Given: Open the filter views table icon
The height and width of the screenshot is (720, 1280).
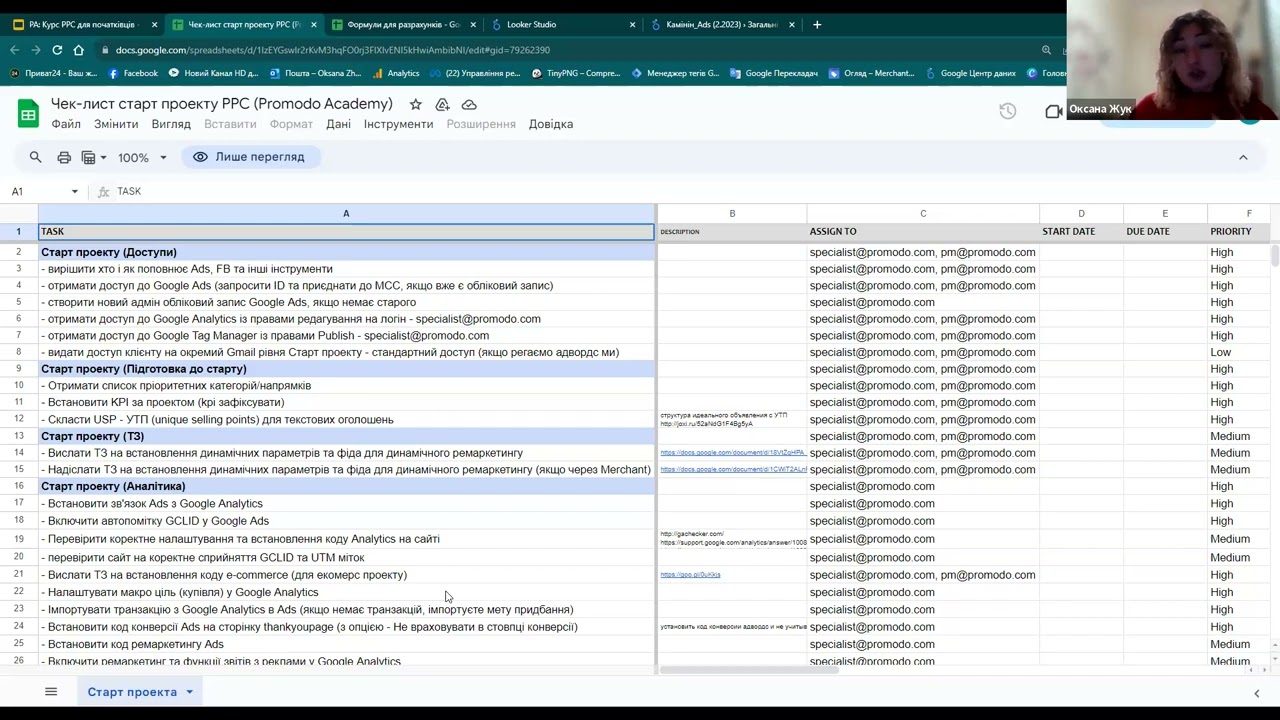Looking at the screenshot, I should point(88,157).
